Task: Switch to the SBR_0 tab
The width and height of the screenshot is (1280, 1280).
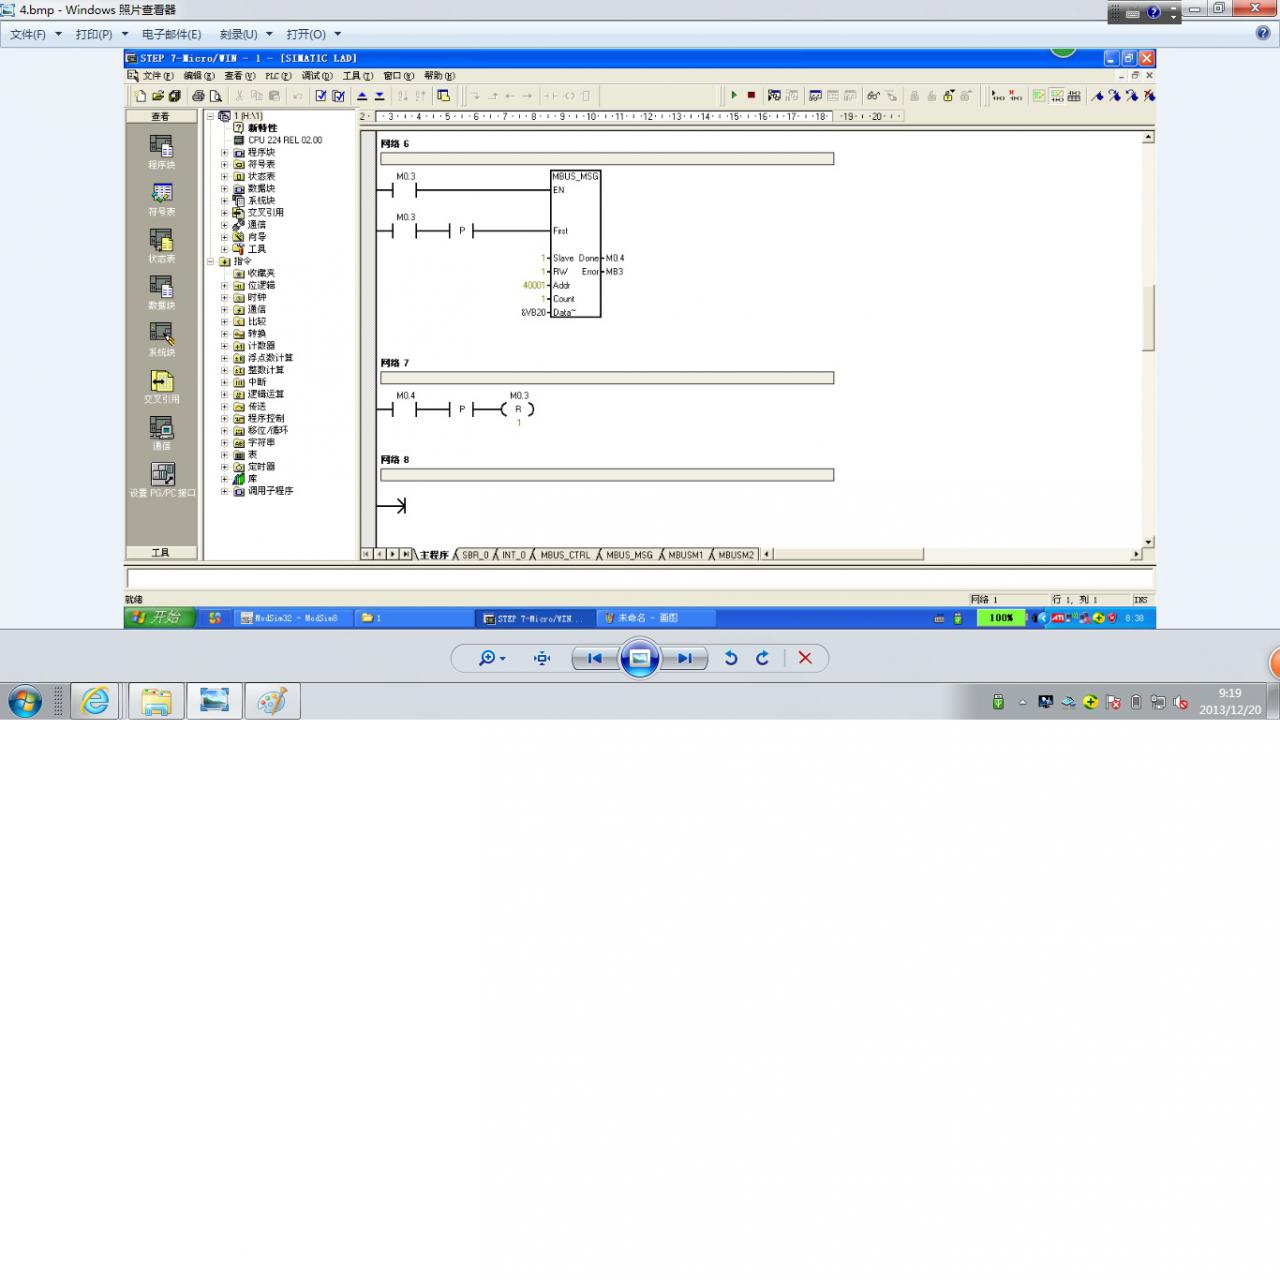Action: point(475,555)
